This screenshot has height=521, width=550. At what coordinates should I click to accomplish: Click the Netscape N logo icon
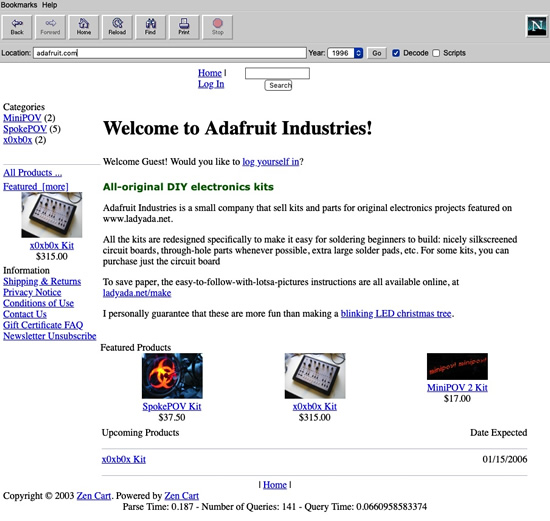[537, 26]
